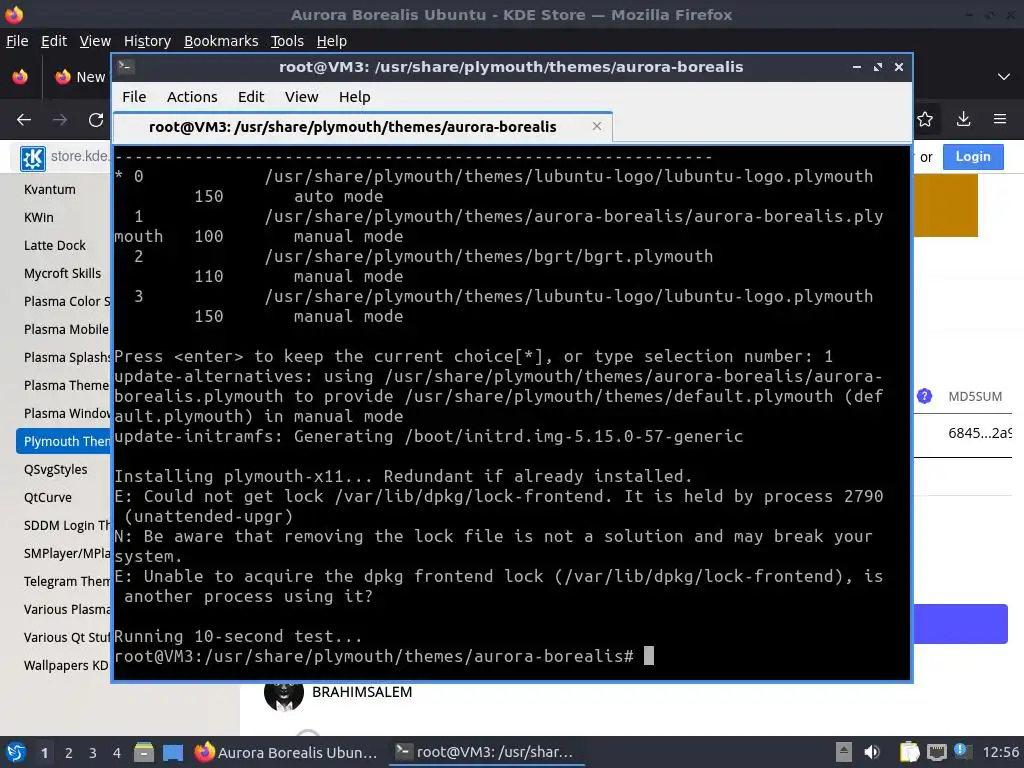Switch to virtual desktop 3

coord(93,754)
